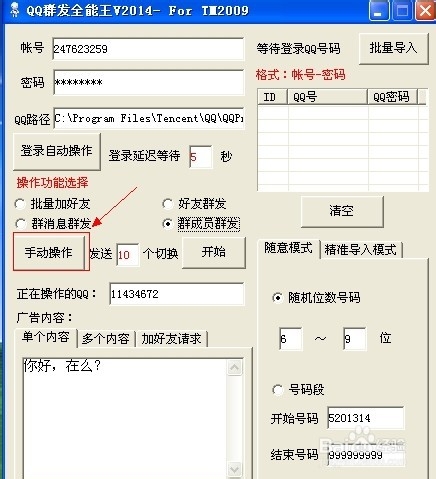Click the 登录延迟等待 seconds field

point(200,157)
